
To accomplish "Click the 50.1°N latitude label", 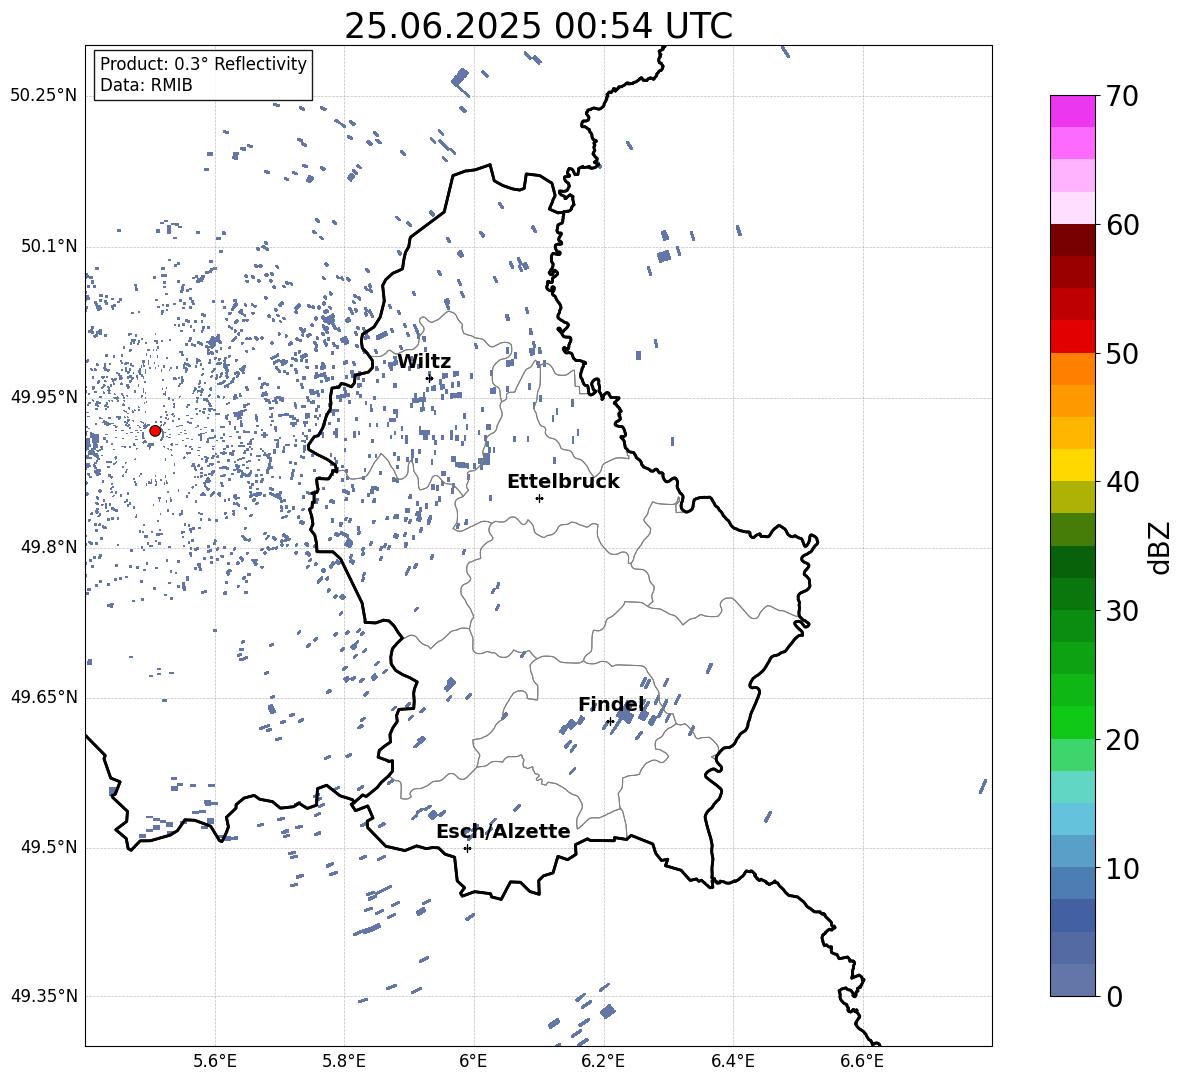I will tap(49, 247).
